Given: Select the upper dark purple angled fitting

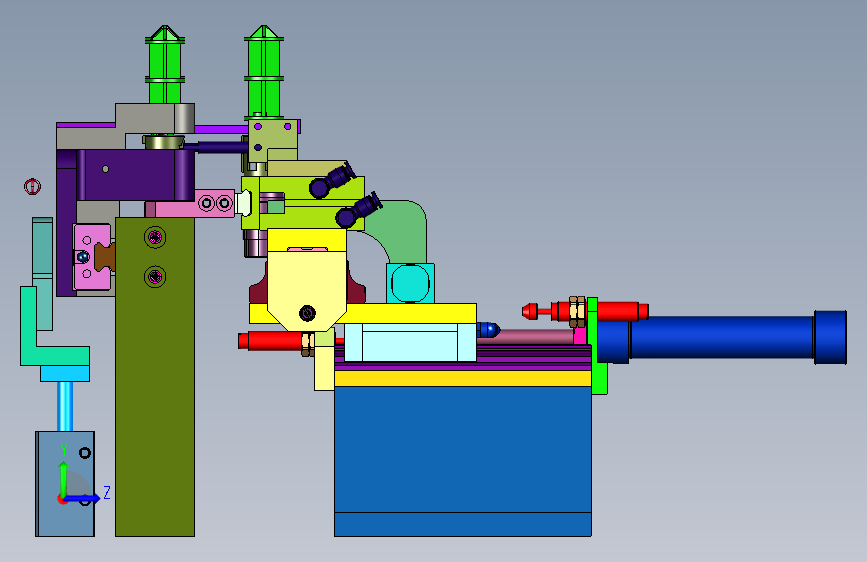Looking at the screenshot, I should click(332, 180).
